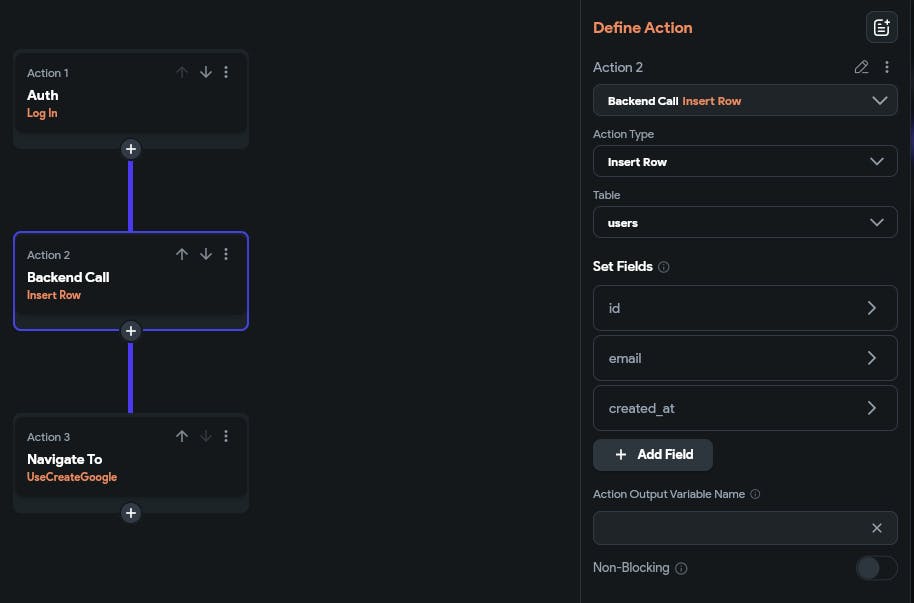
Task: Open the Backend Call Insert Row dropdown
Action: (745, 101)
